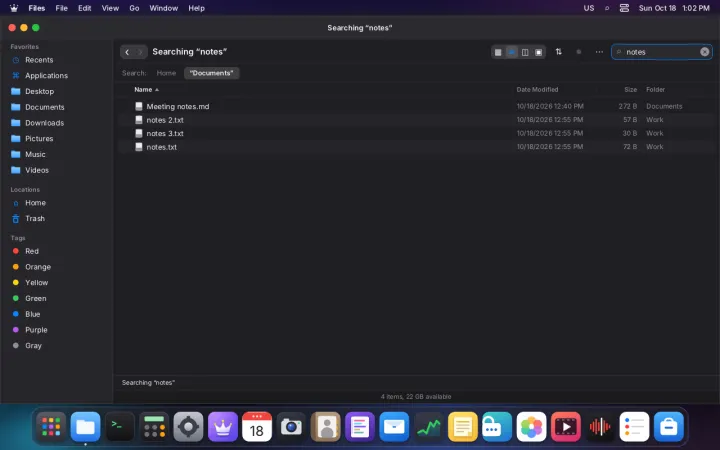Select the notes.txt file
Image resolution: width=720 pixels, height=450 pixels.
(416, 147)
